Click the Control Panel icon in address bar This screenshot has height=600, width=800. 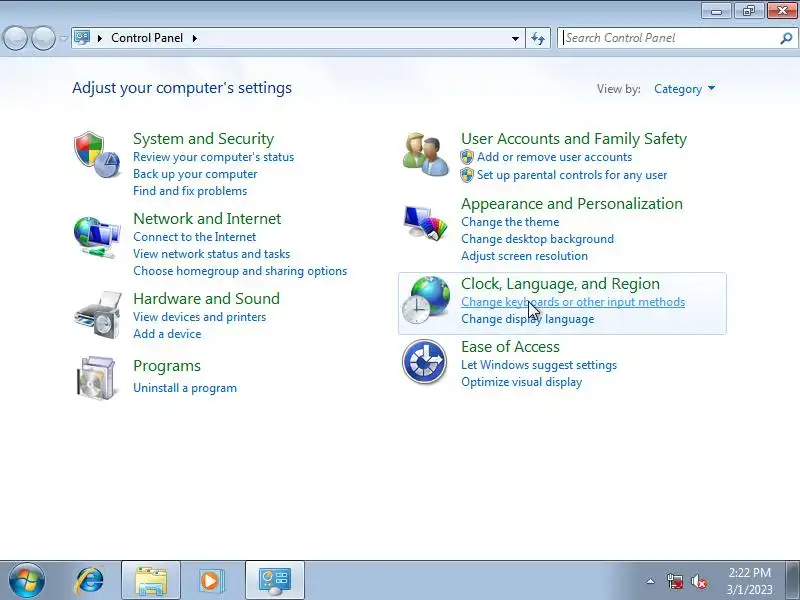(82, 38)
